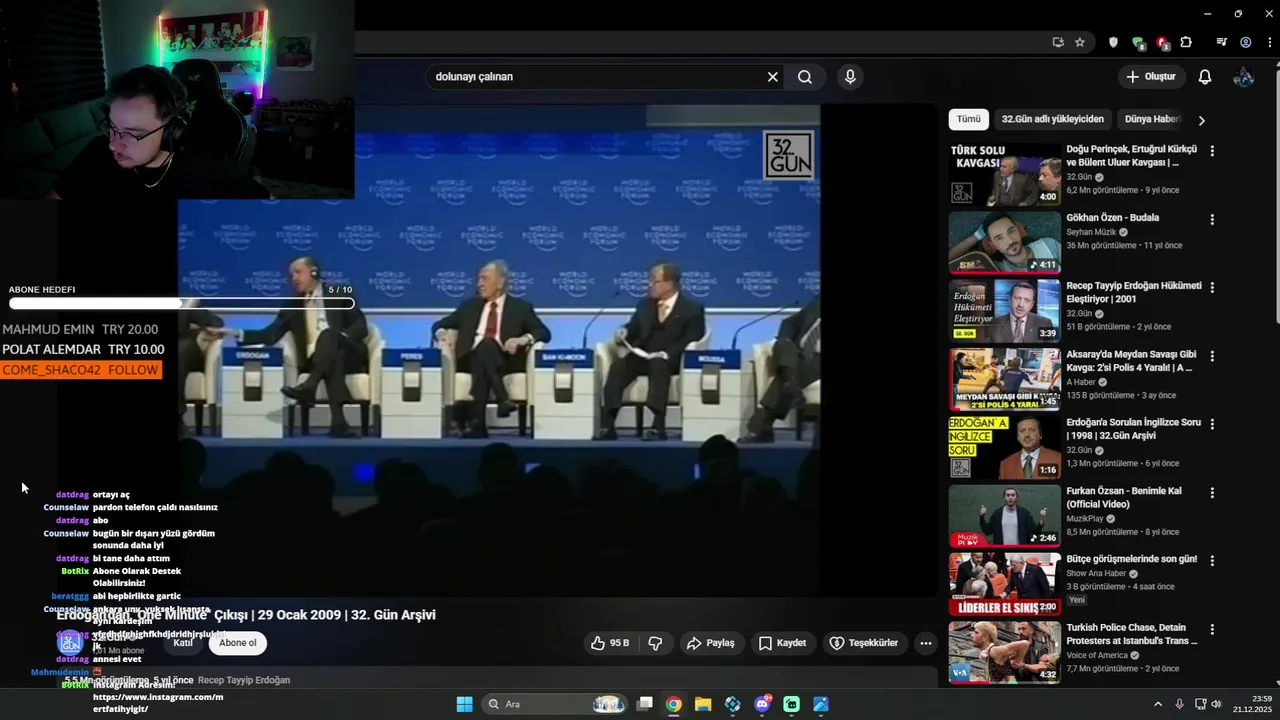This screenshot has height=720, width=1280.
Task: Open the green app icon on taskbar
Action: click(x=791, y=704)
